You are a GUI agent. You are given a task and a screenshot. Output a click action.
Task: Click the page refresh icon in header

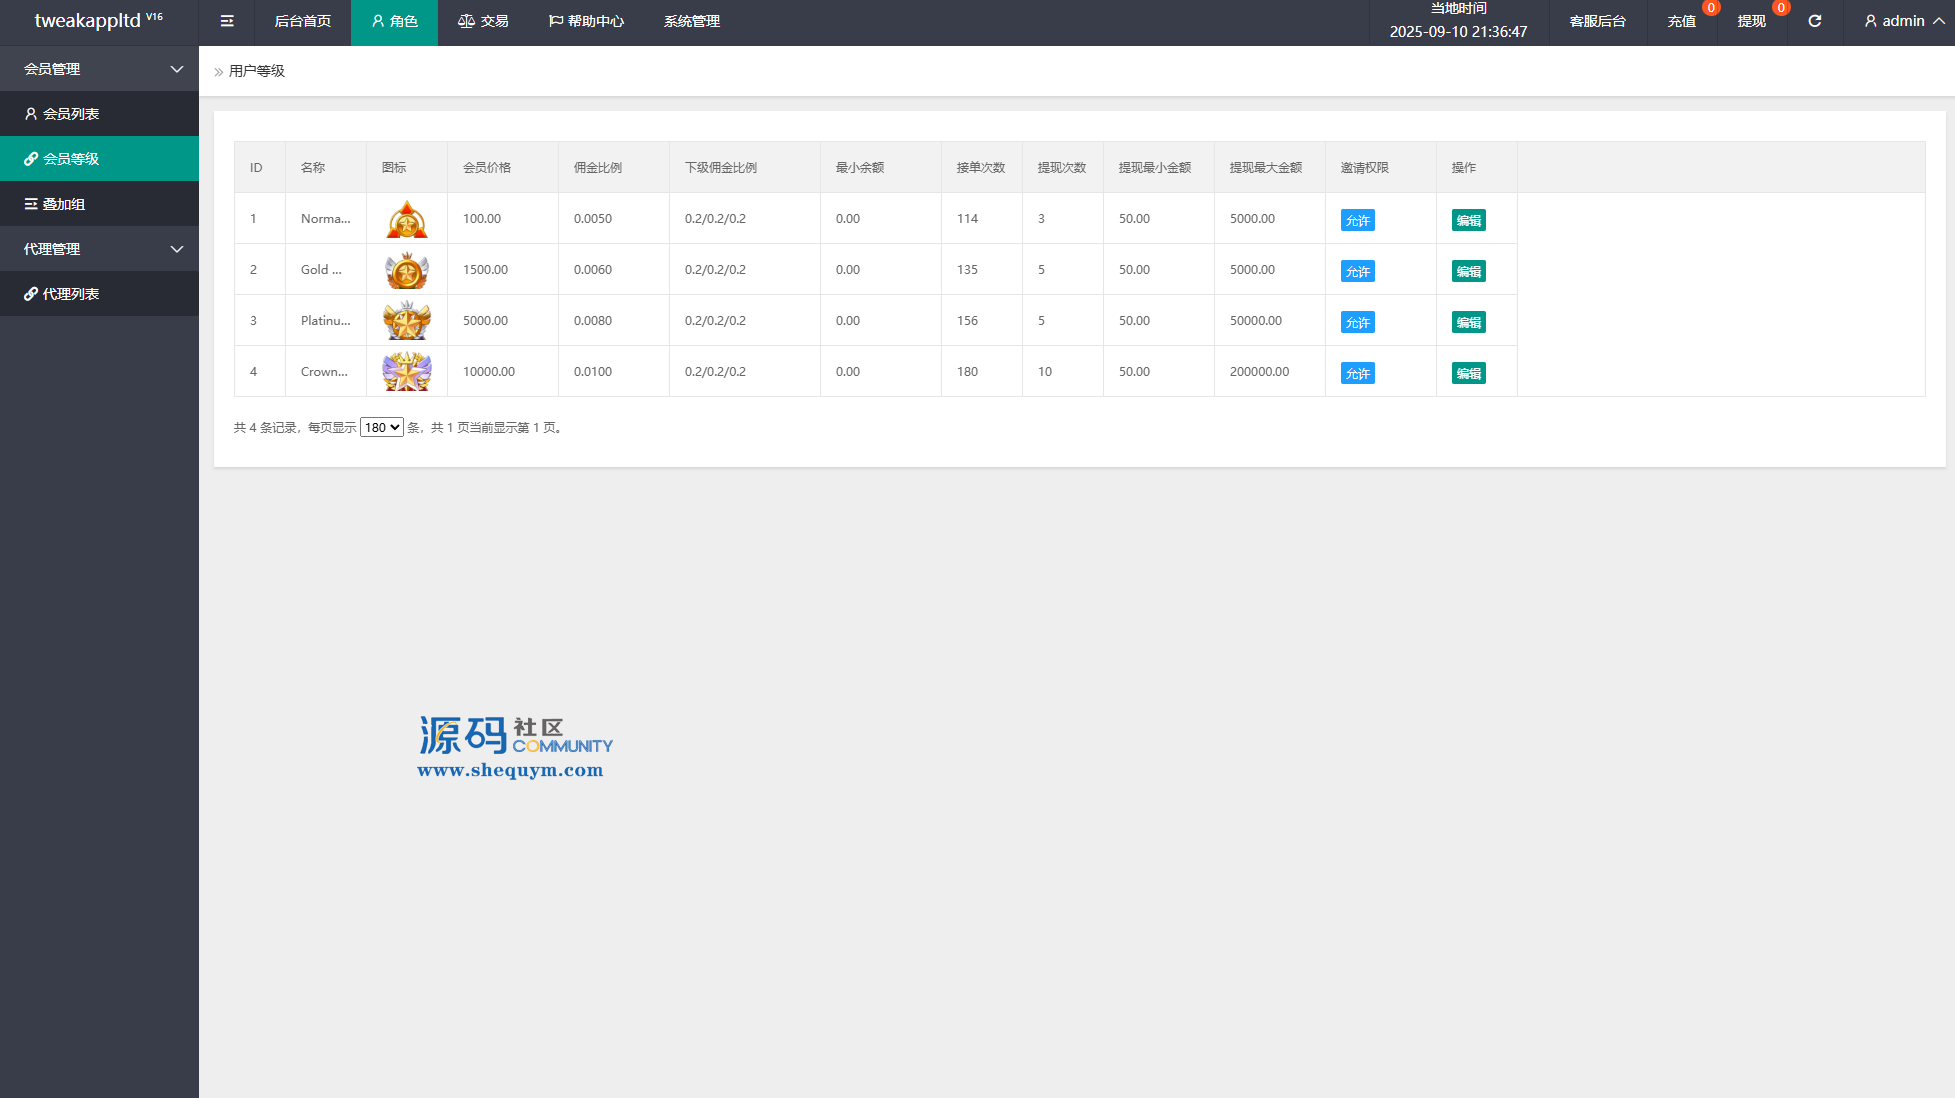[1814, 21]
